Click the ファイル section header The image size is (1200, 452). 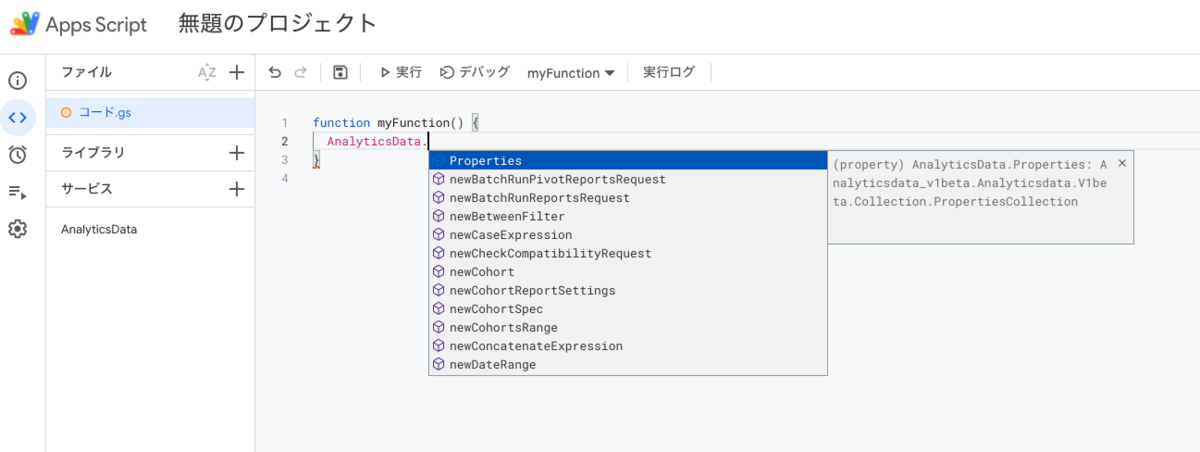point(87,72)
